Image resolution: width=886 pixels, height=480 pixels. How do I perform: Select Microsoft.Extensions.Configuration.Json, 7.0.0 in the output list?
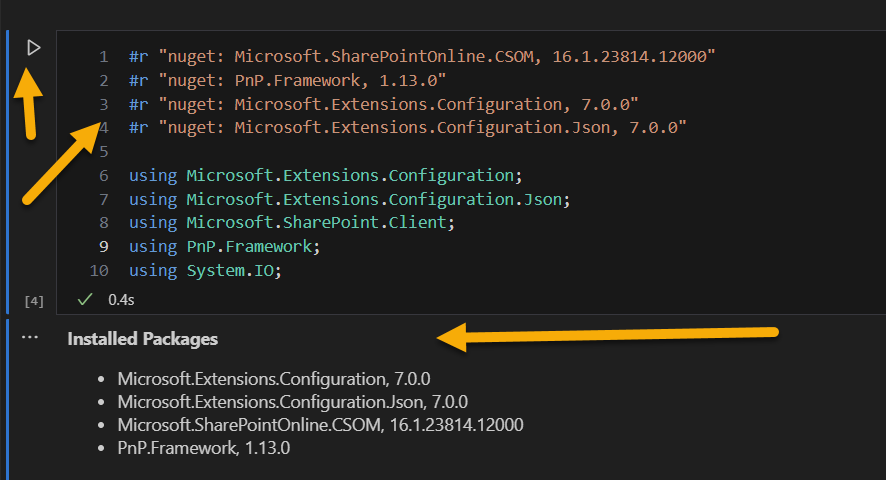[292, 402]
